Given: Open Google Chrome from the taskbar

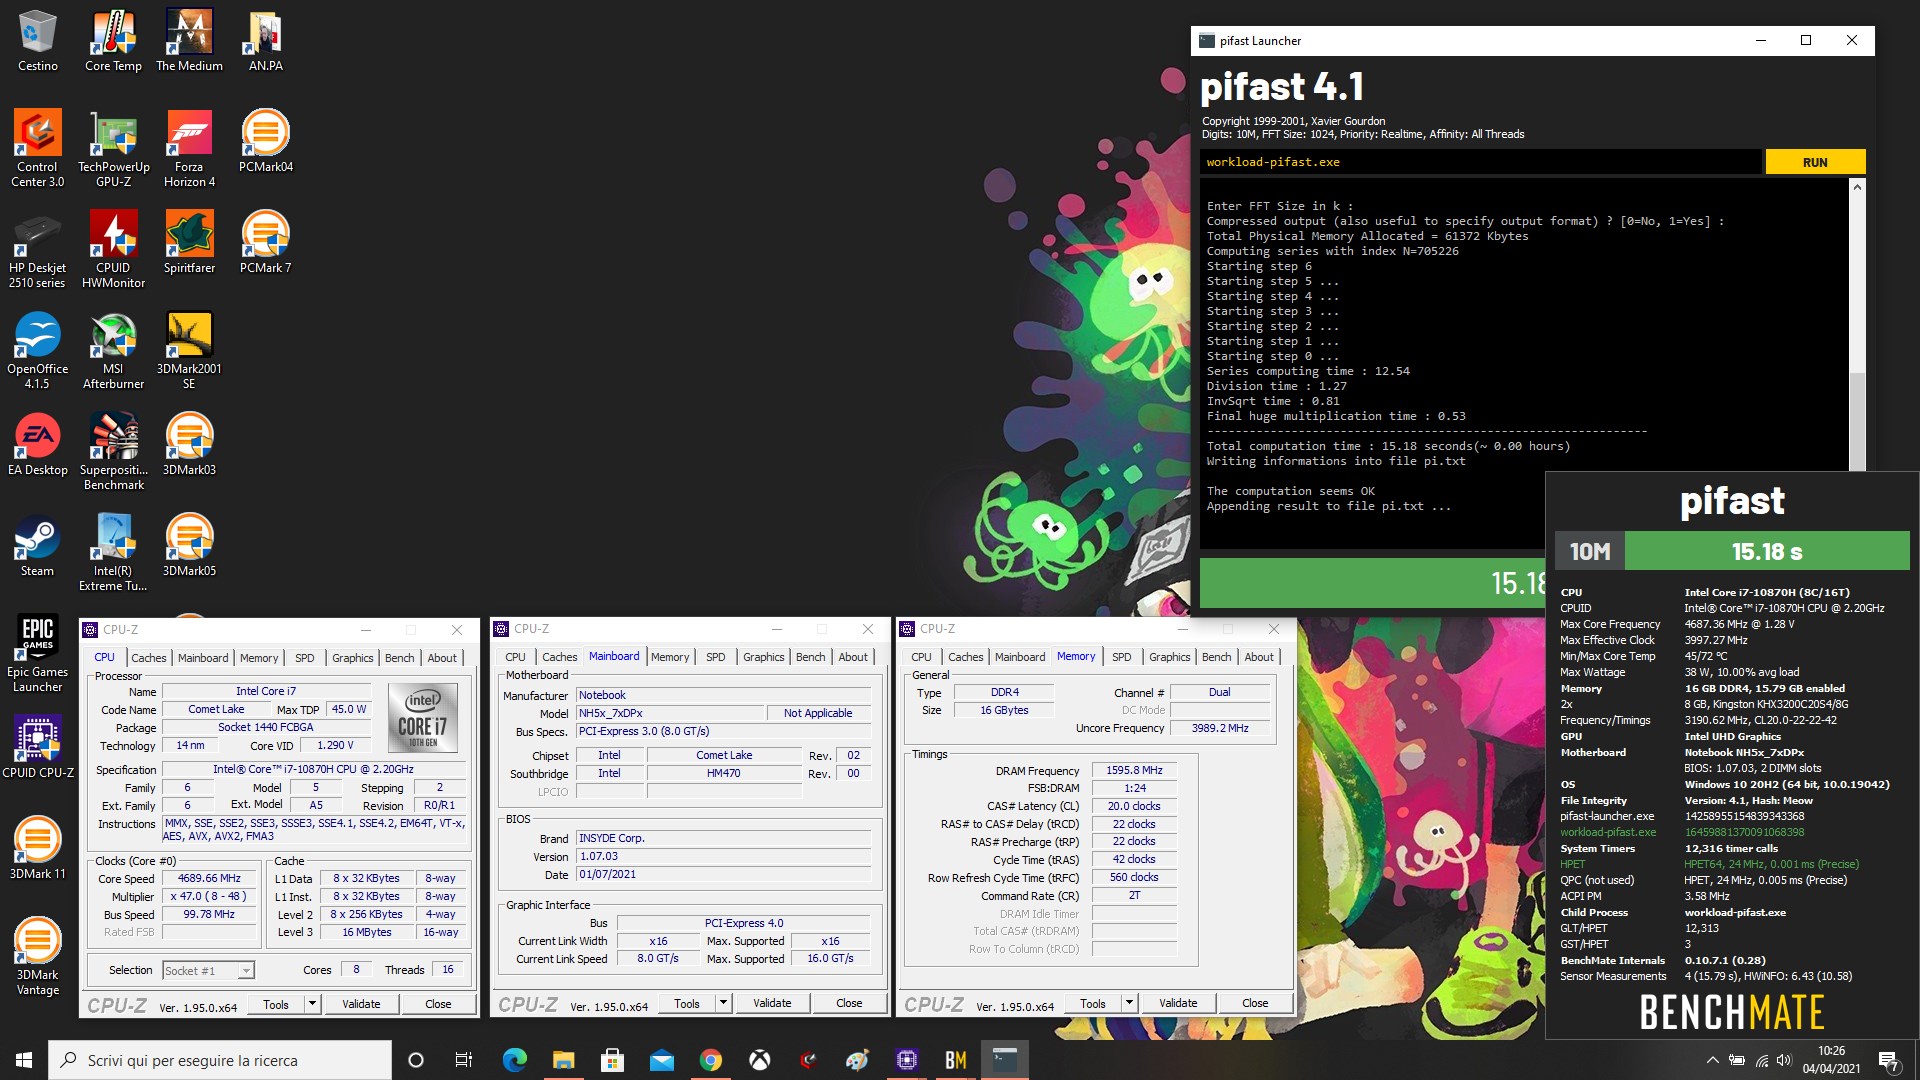Looking at the screenshot, I should point(711,1060).
